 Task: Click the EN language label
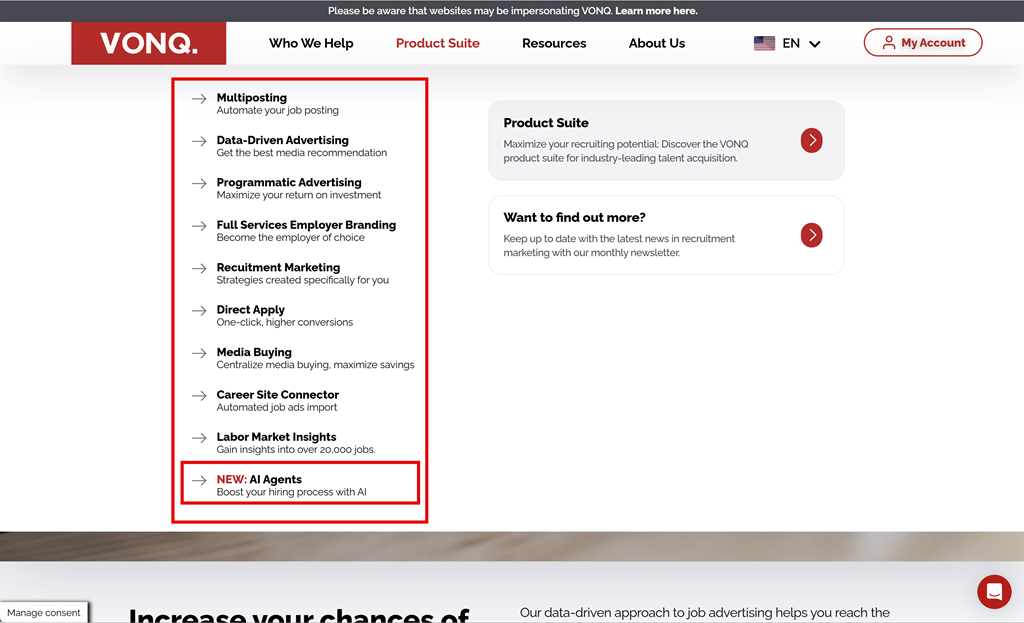[791, 43]
